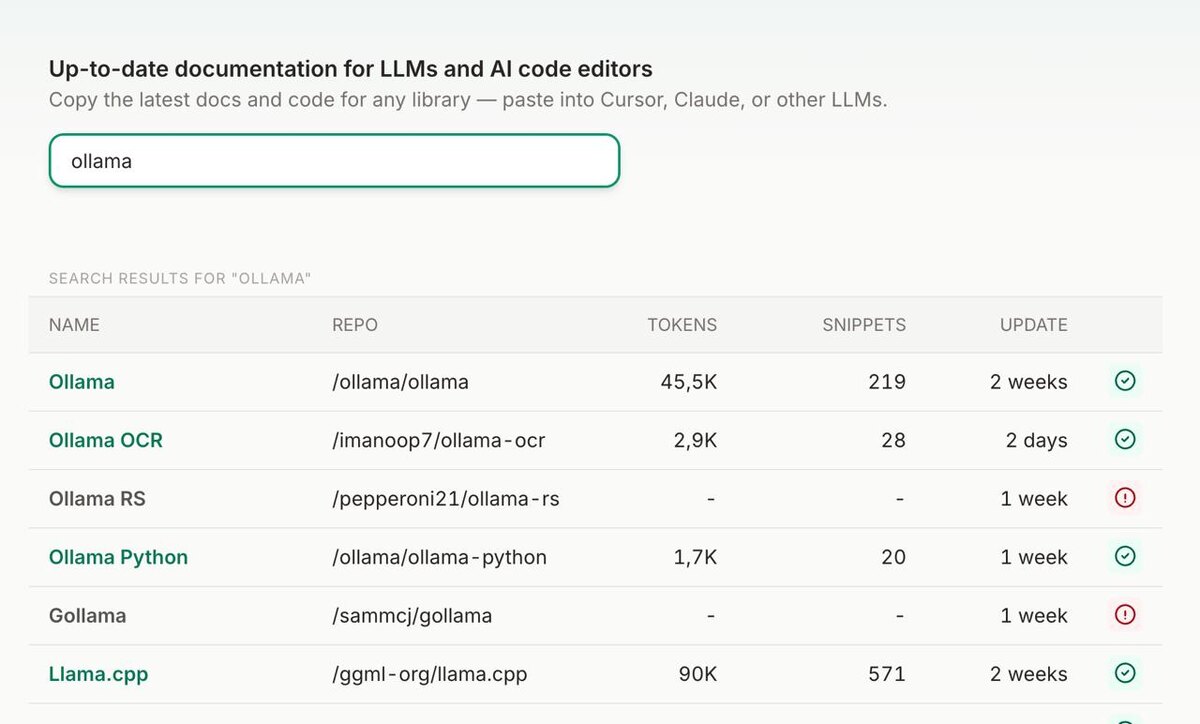Select the Gollama entry name
The width and height of the screenshot is (1200, 724).
point(88,616)
